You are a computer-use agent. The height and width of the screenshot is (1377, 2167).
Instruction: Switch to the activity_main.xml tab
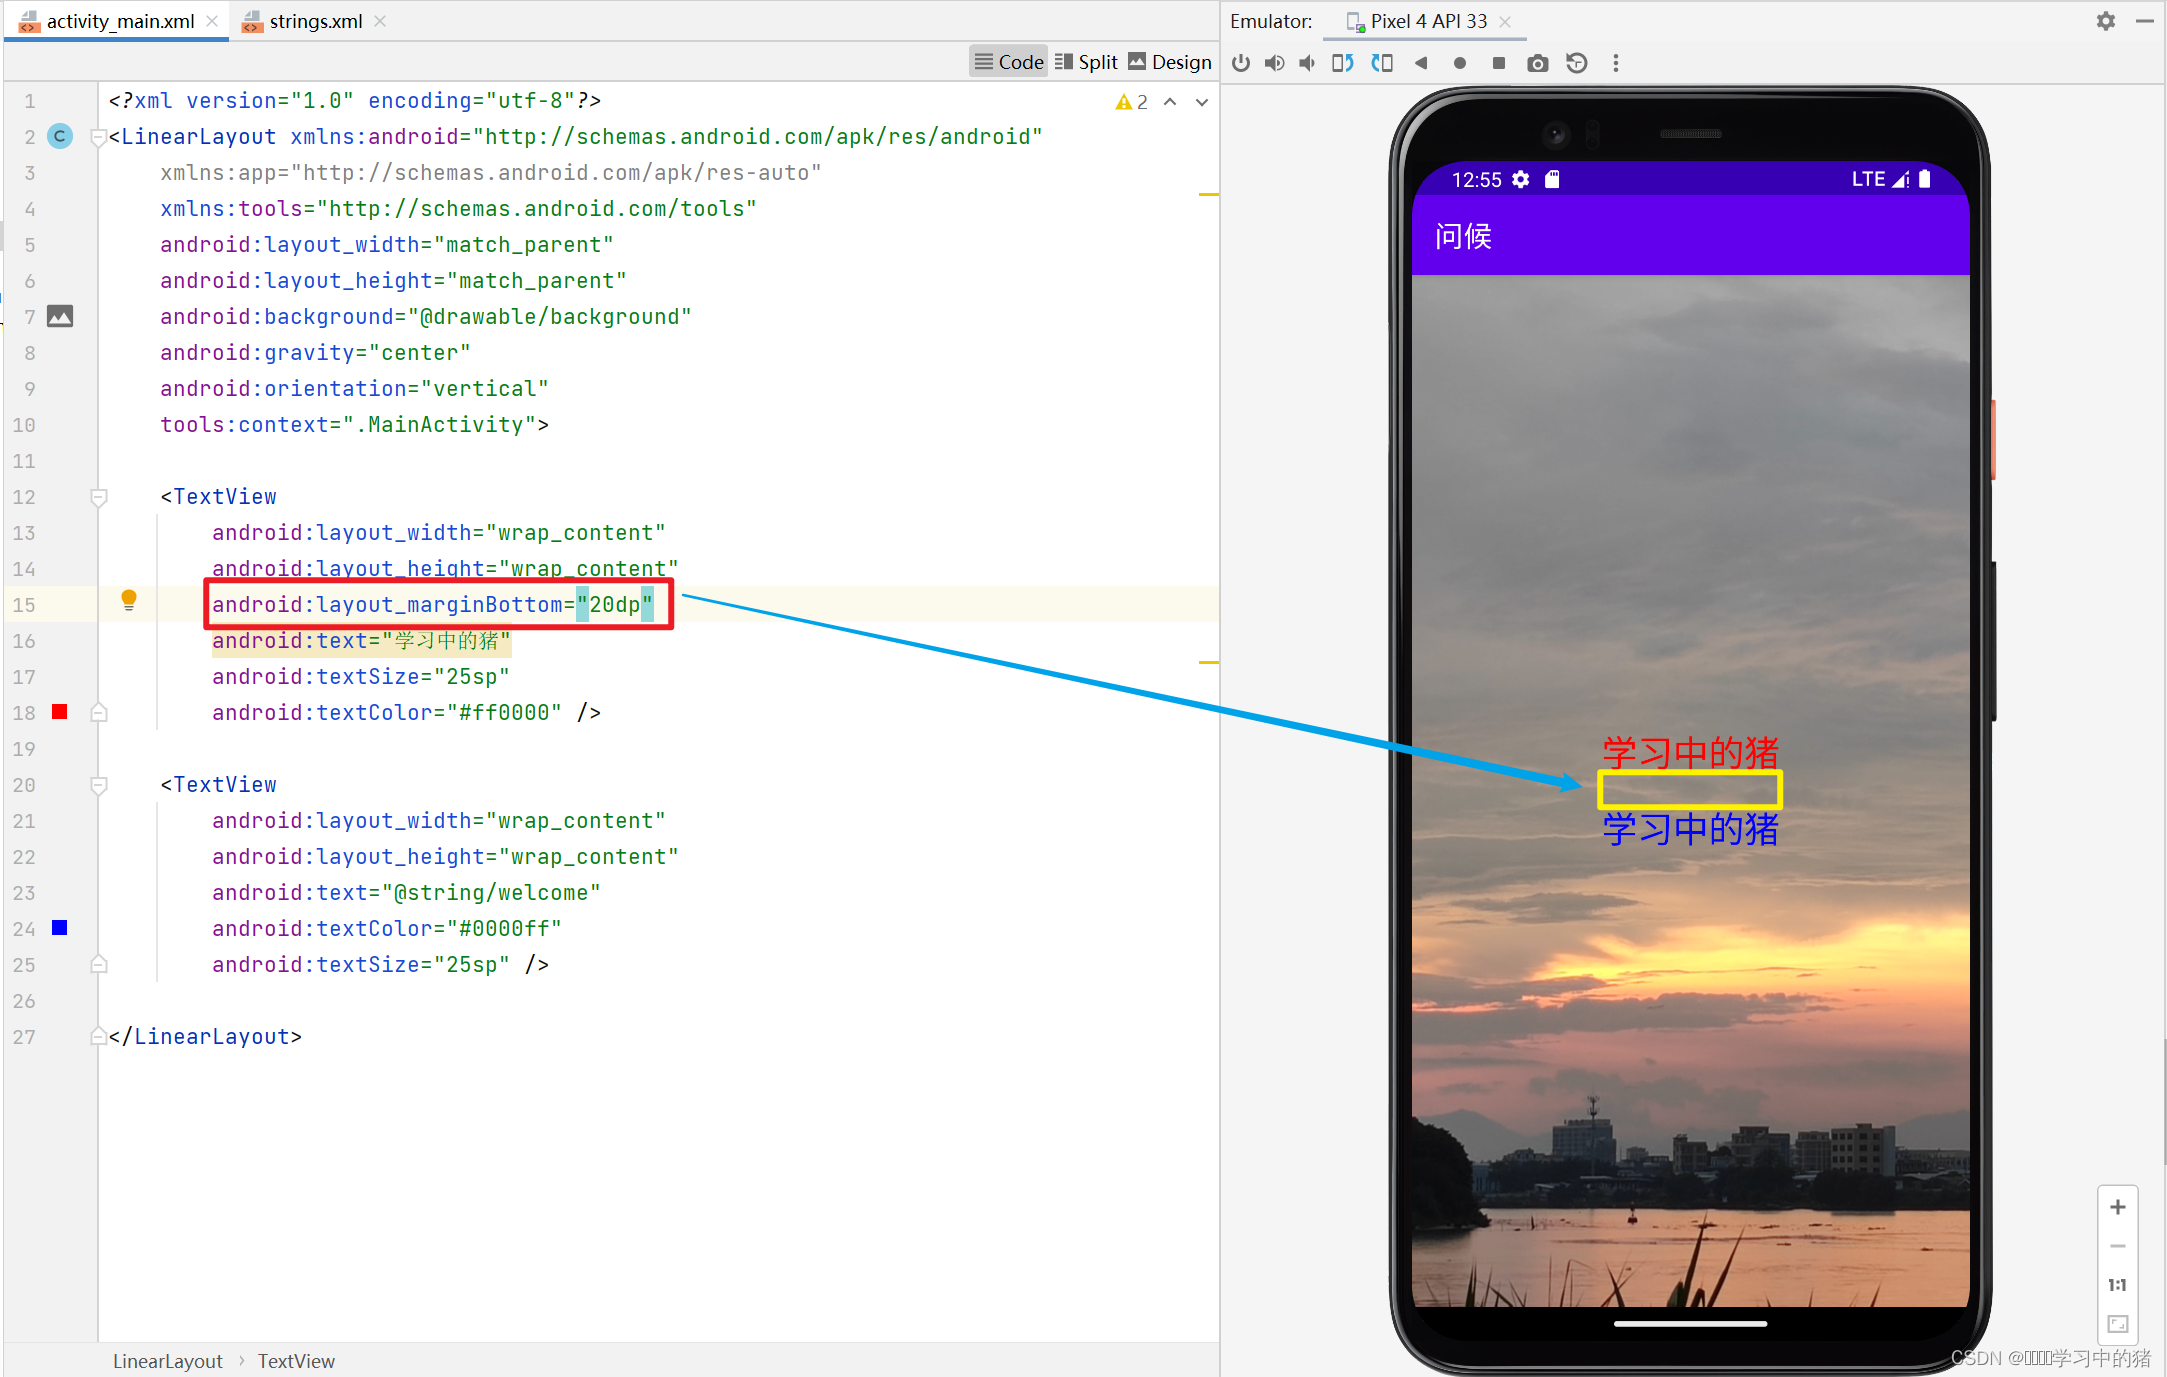click(x=119, y=21)
